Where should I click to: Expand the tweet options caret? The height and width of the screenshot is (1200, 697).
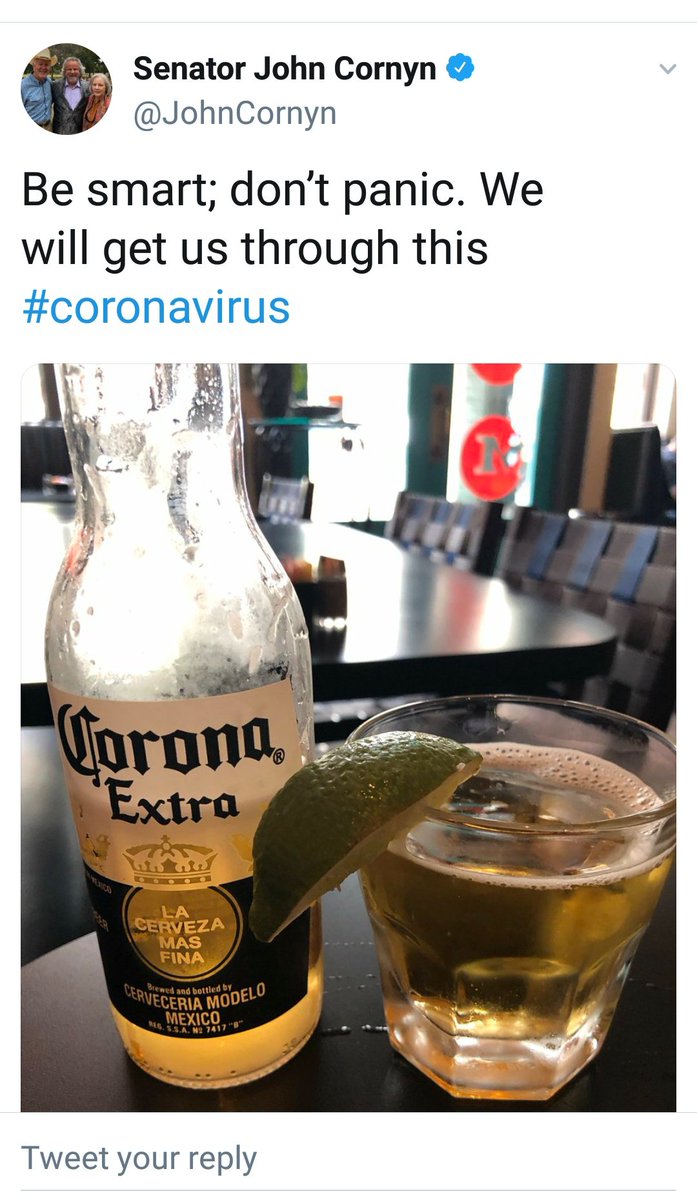pos(667,69)
